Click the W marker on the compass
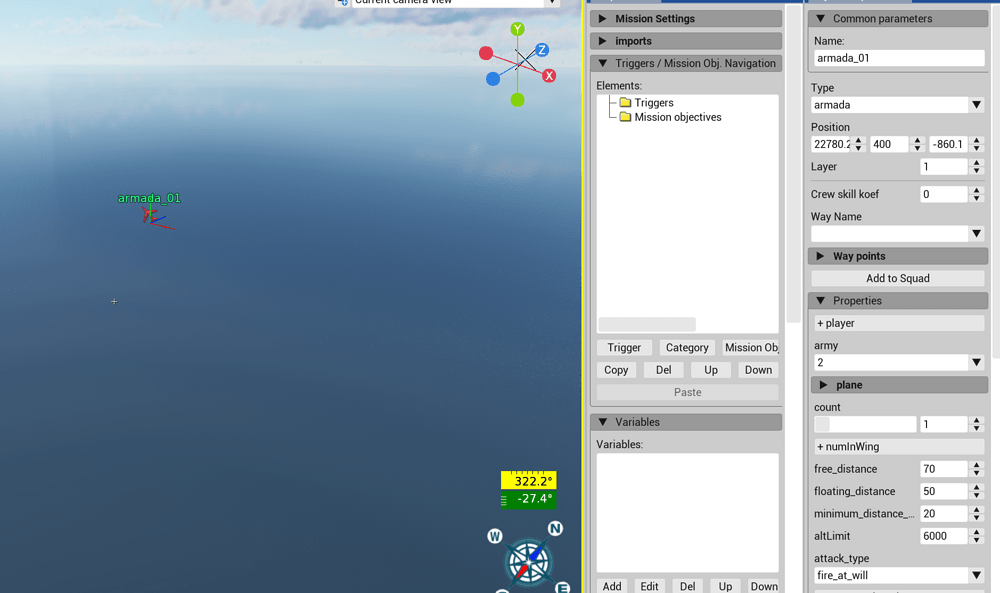1000x593 pixels. 495,536
